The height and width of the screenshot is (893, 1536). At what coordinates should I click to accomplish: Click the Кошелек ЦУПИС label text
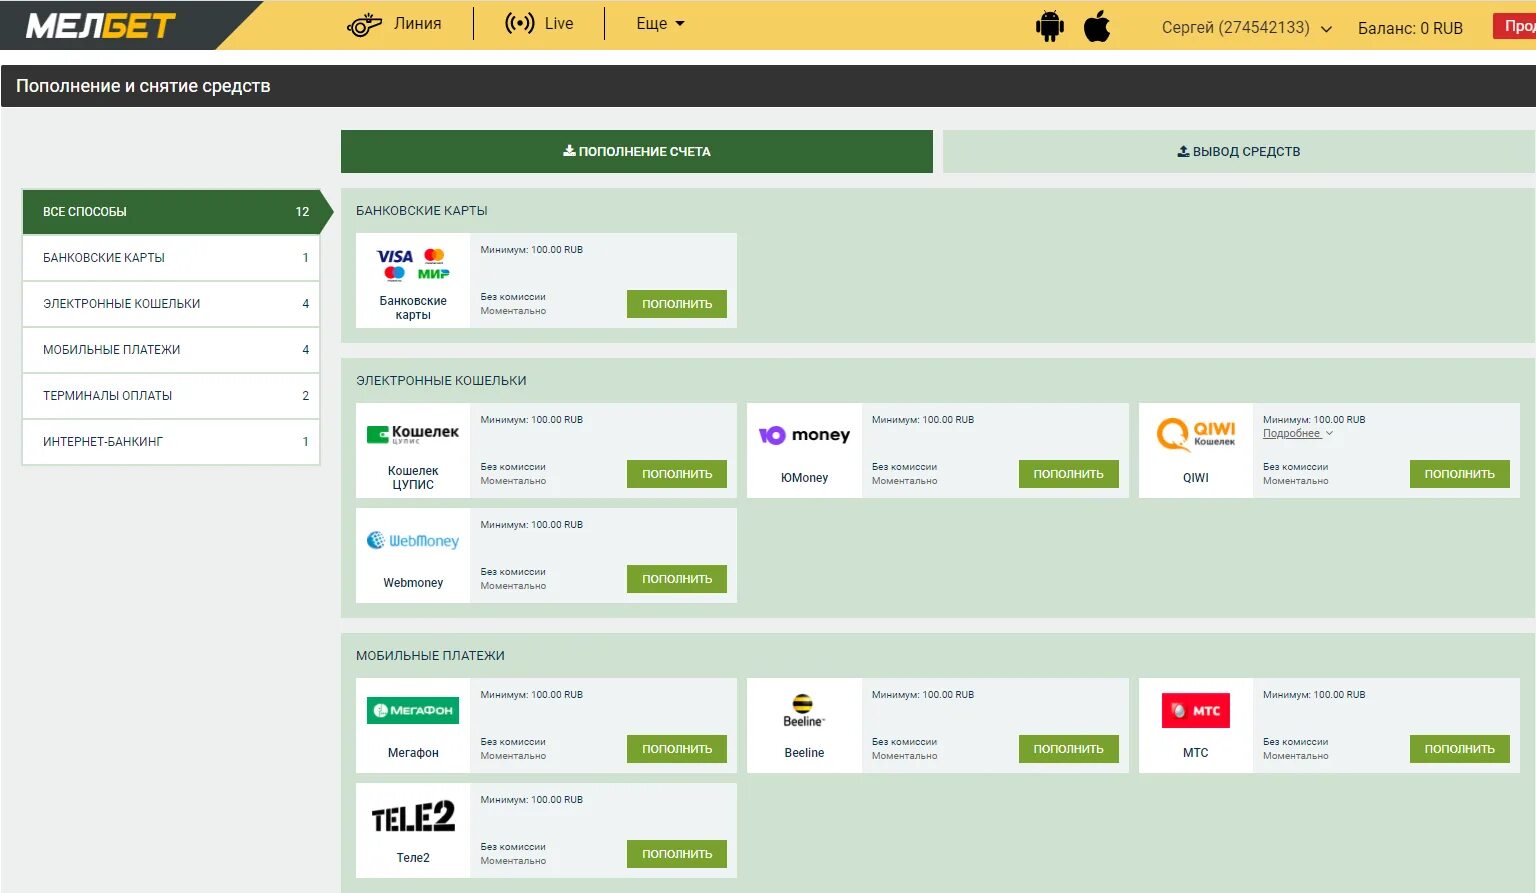tap(413, 478)
